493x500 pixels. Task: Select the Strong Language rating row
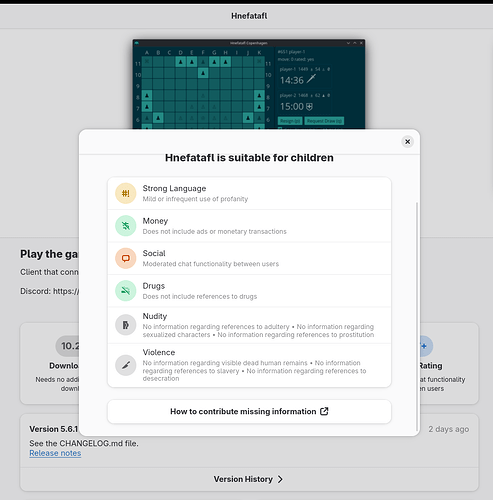click(x=249, y=193)
